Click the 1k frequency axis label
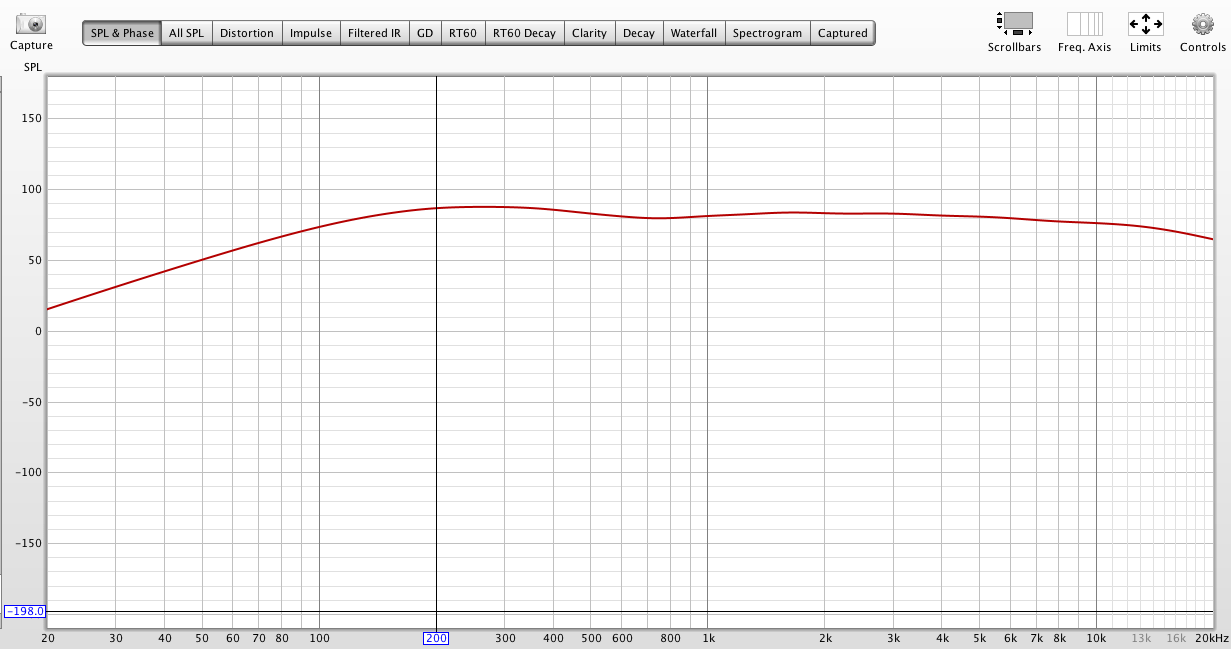The width and height of the screenshot is (1231, 649). click(708, 638)
